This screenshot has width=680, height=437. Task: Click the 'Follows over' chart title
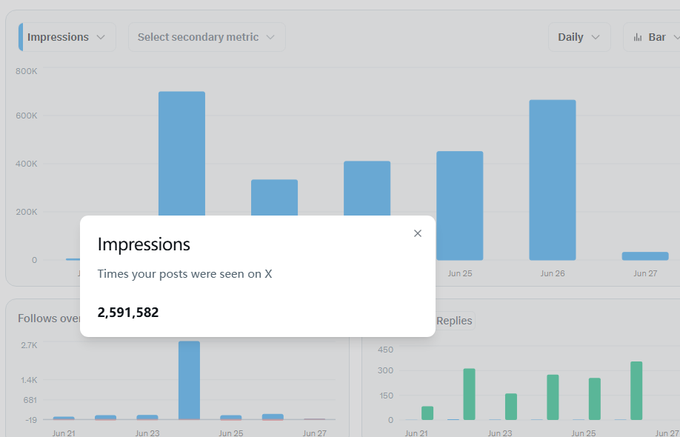click(x=49, y=318)
